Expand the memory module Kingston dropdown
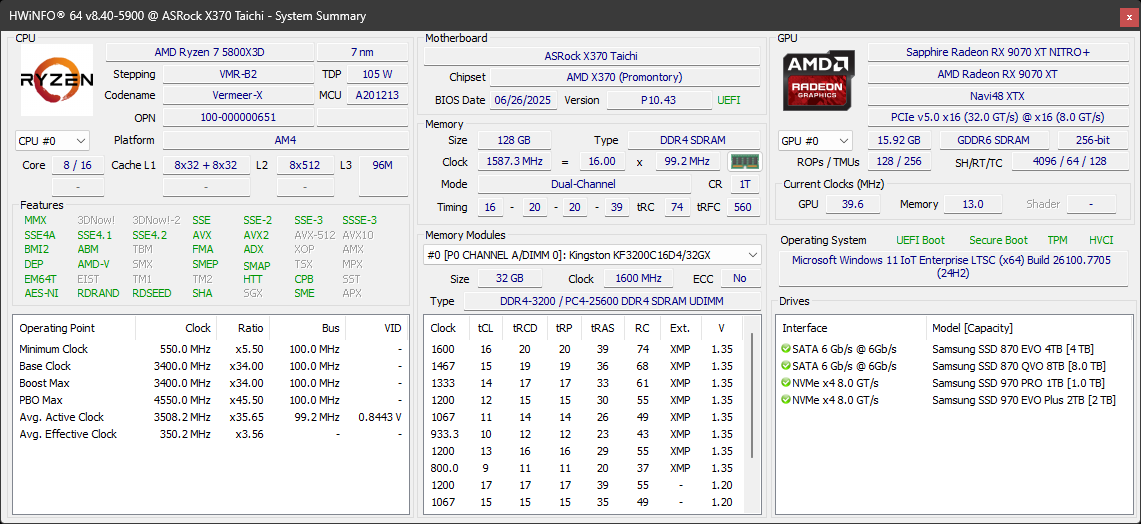The image size is (1141, 524). tap(592, 255)
